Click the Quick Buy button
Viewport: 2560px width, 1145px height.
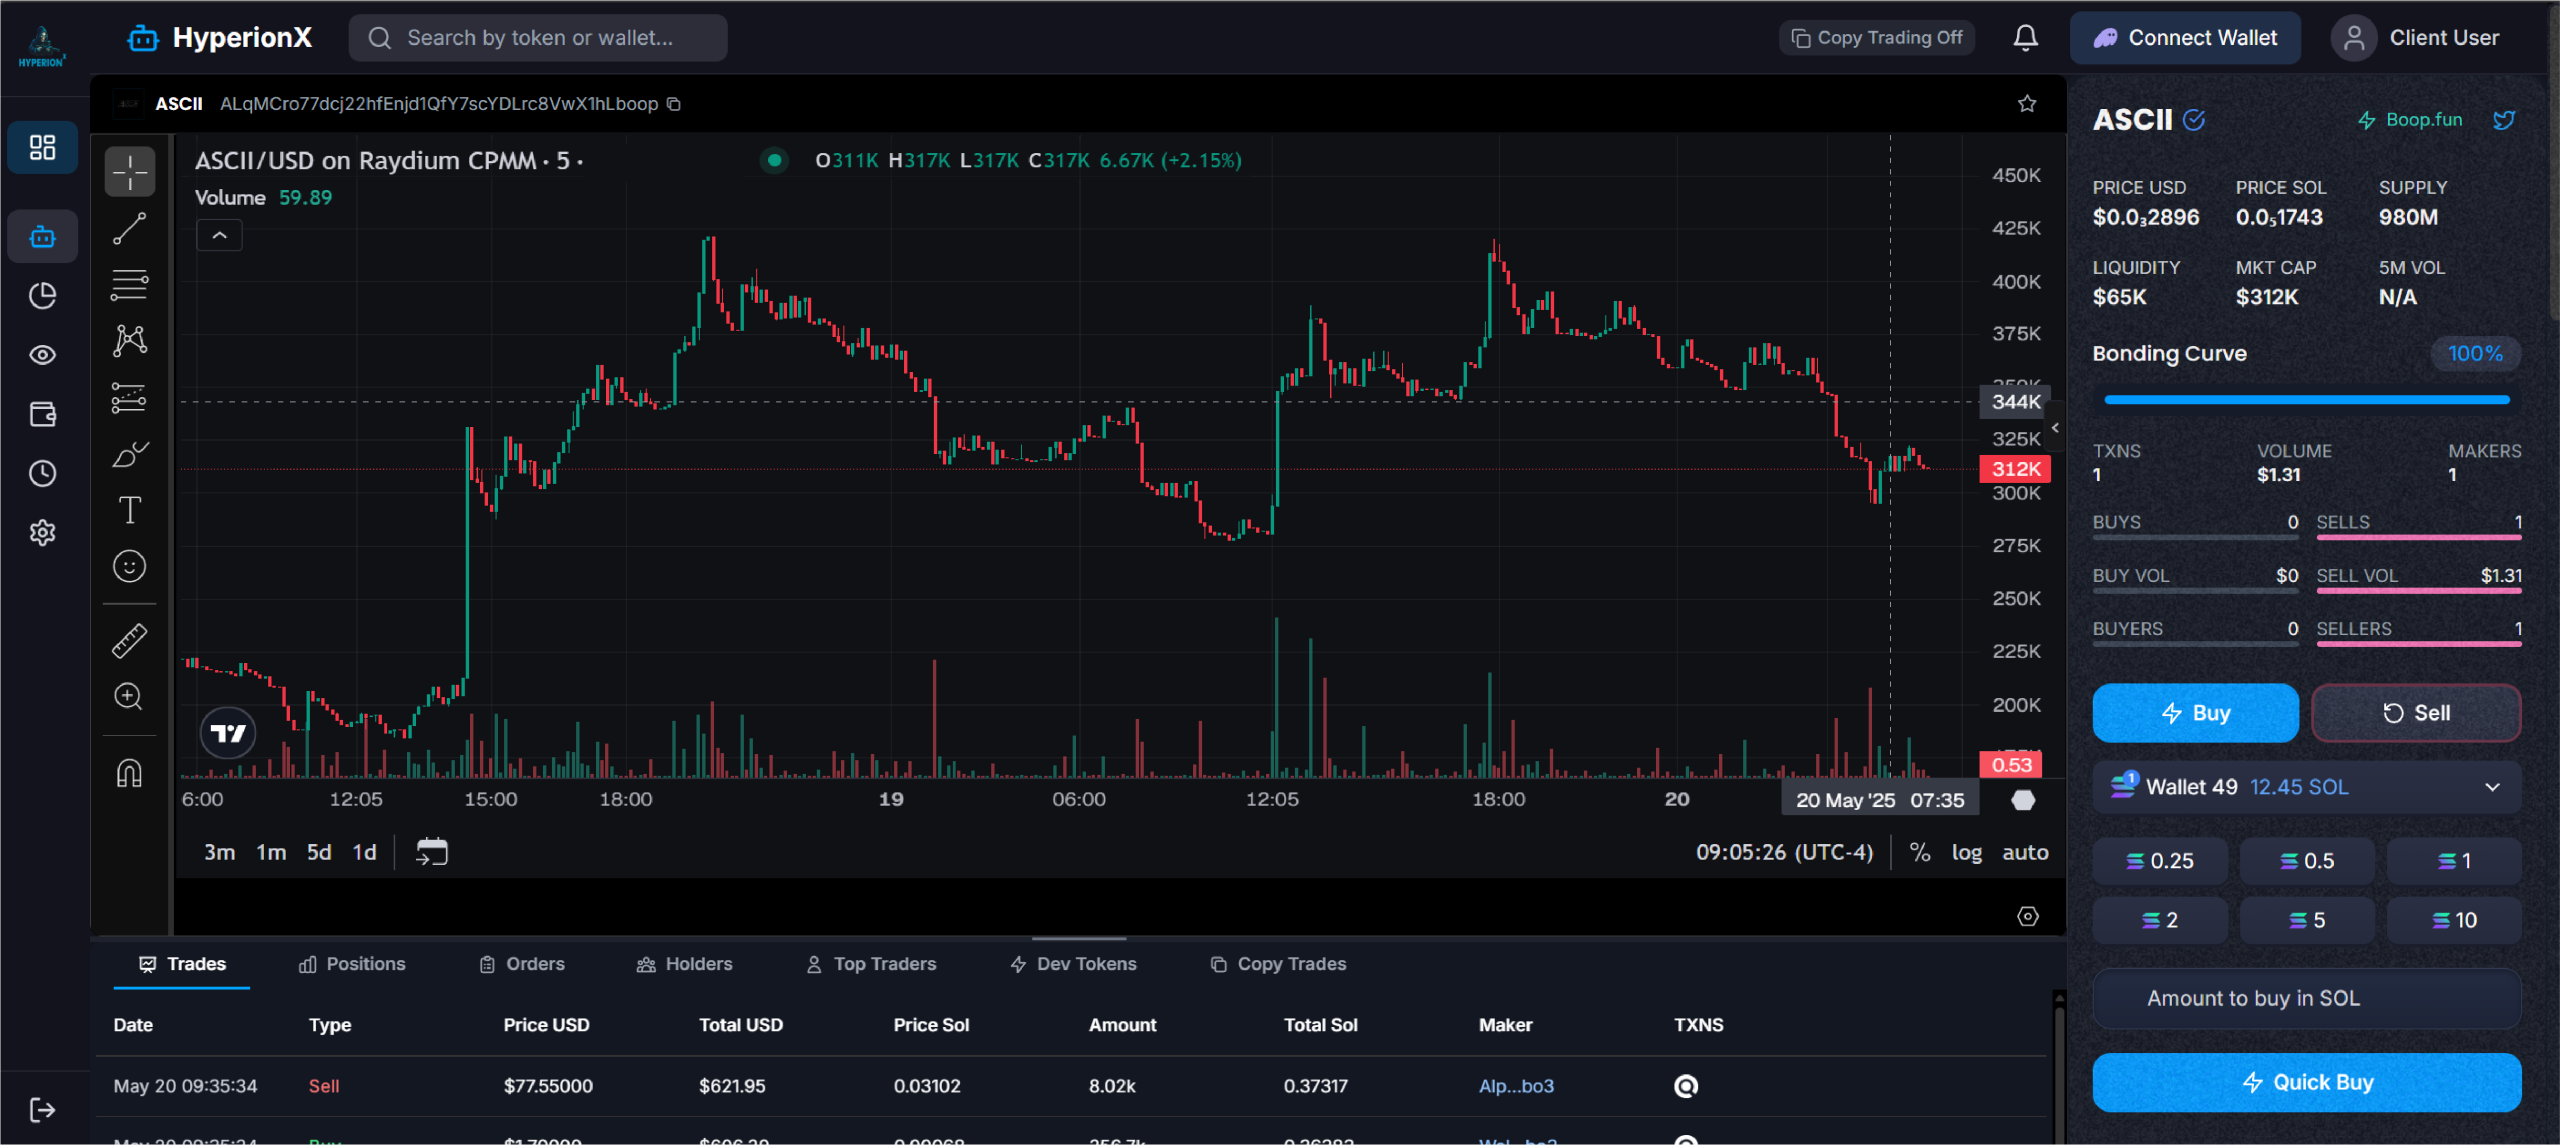tap(2307, 1082)
